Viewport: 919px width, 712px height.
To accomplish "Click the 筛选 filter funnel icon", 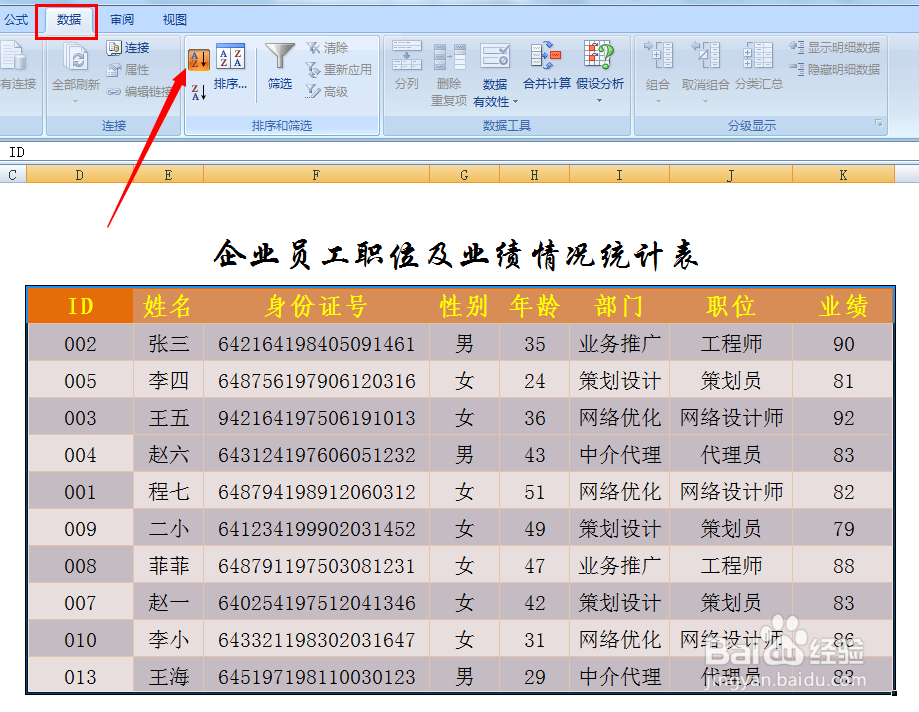I will pos(279,55).
